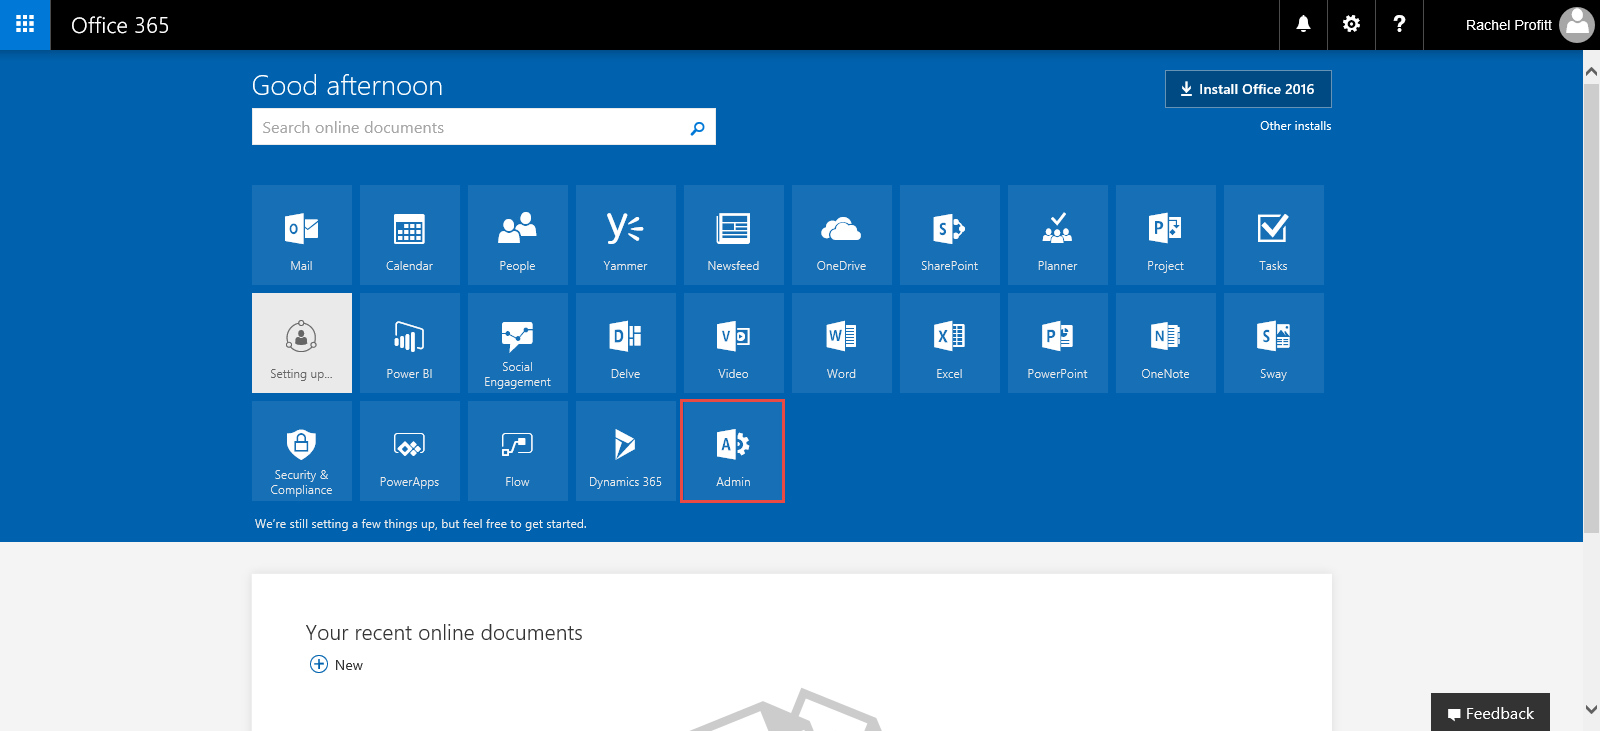Open the Sway tile
The height and width of the screenshot is (731, 1600).
[1274, 343]
